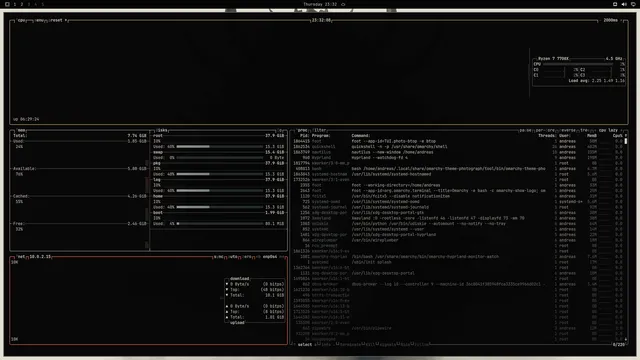The height and width of the screenshot is (360, 640).
Task: Select the quickshell process row
Action: pos(458,147)
